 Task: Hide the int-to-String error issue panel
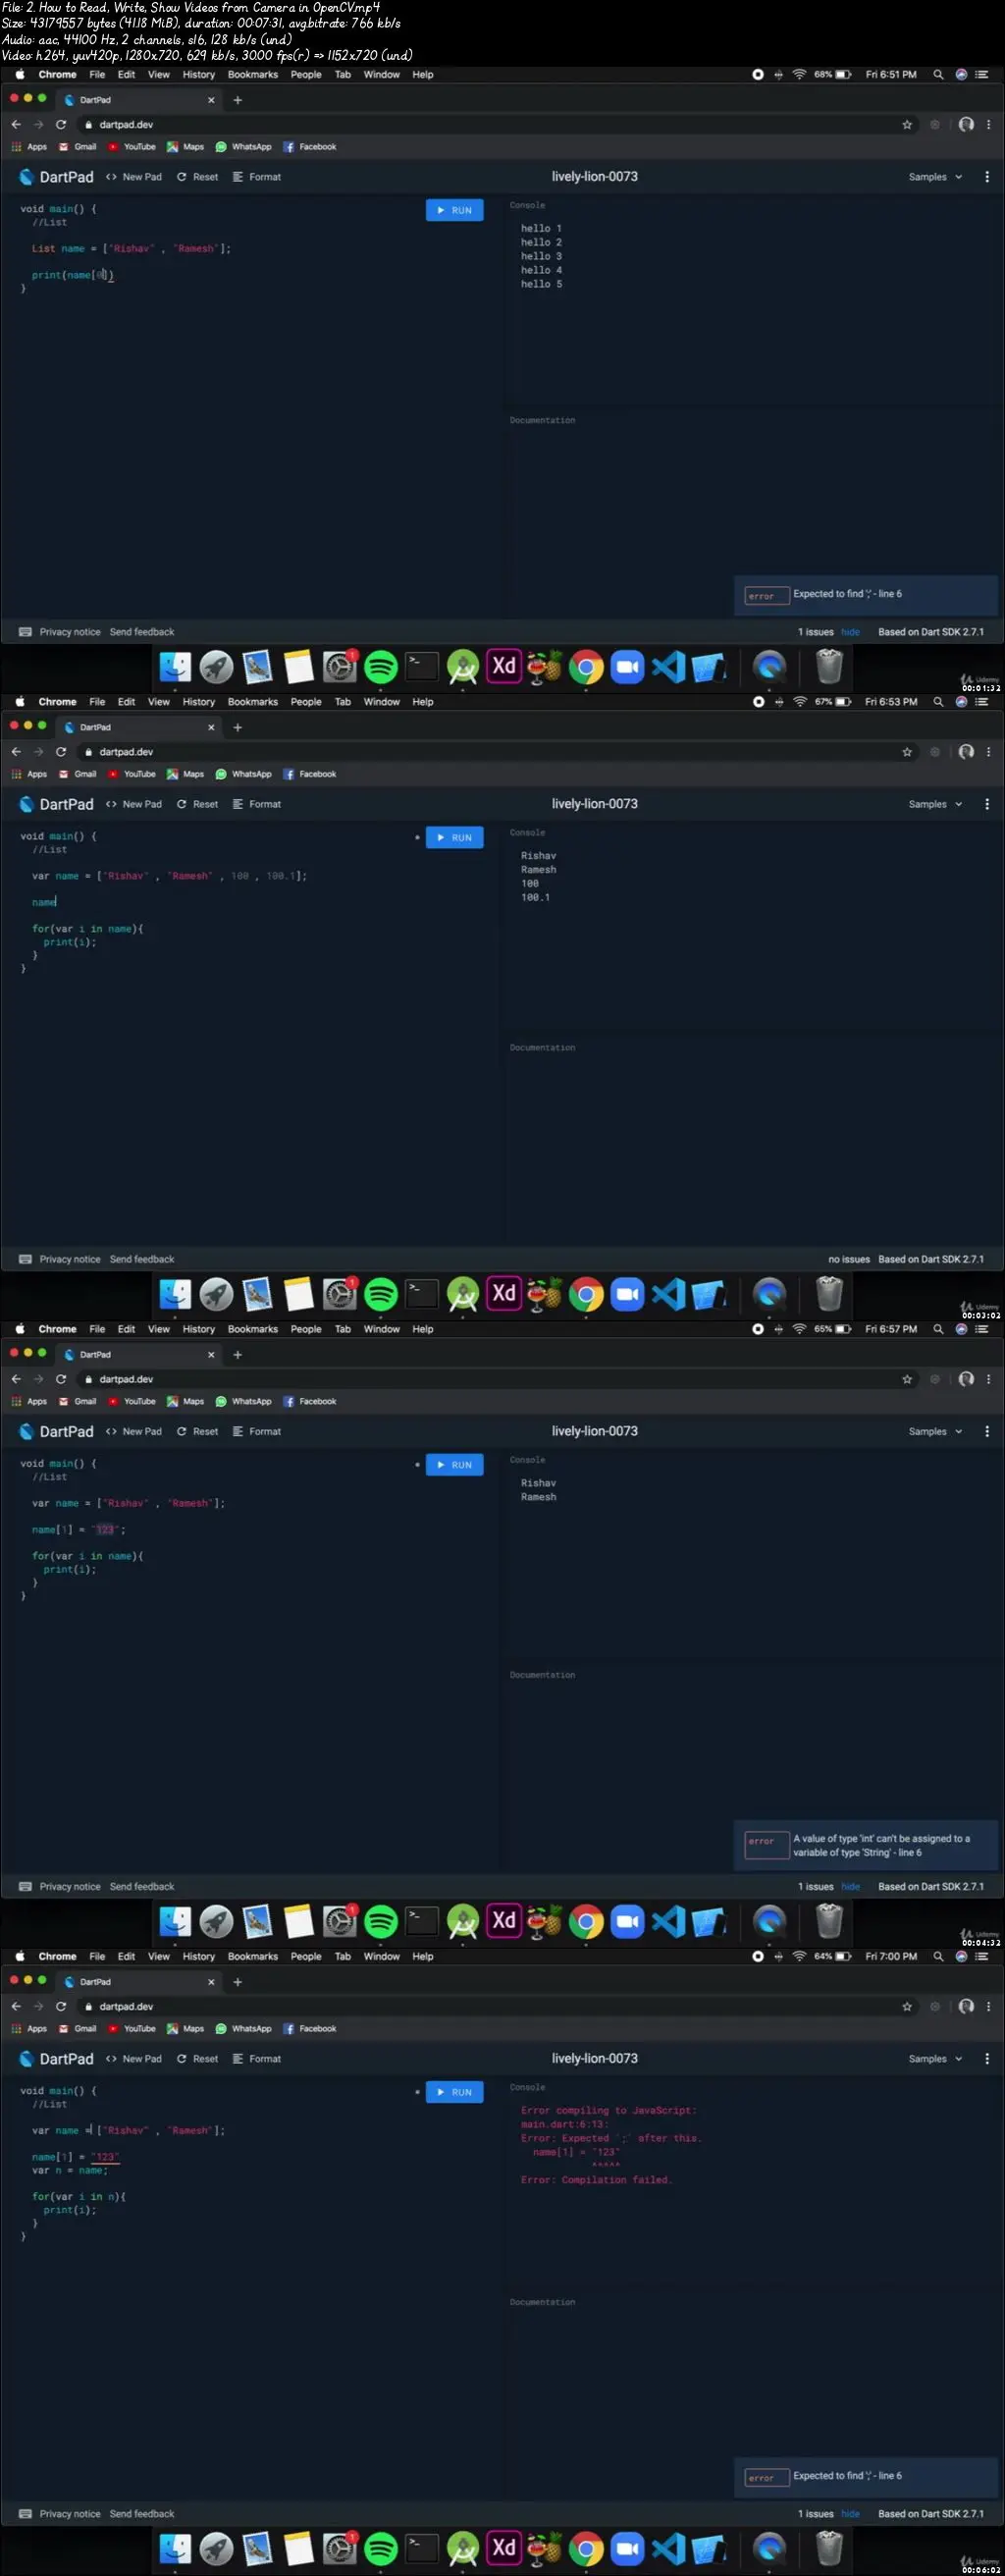click(x=850, y=1886)
